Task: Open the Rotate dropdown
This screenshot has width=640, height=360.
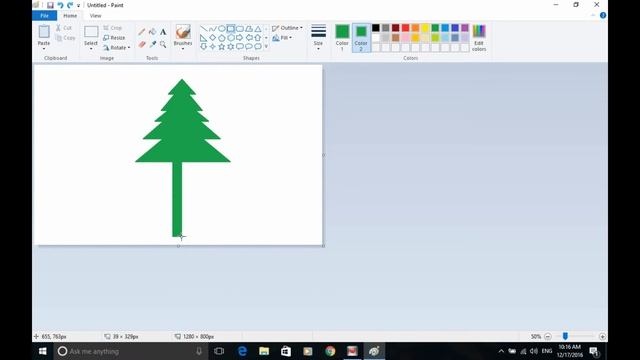Action: point(117,48)
